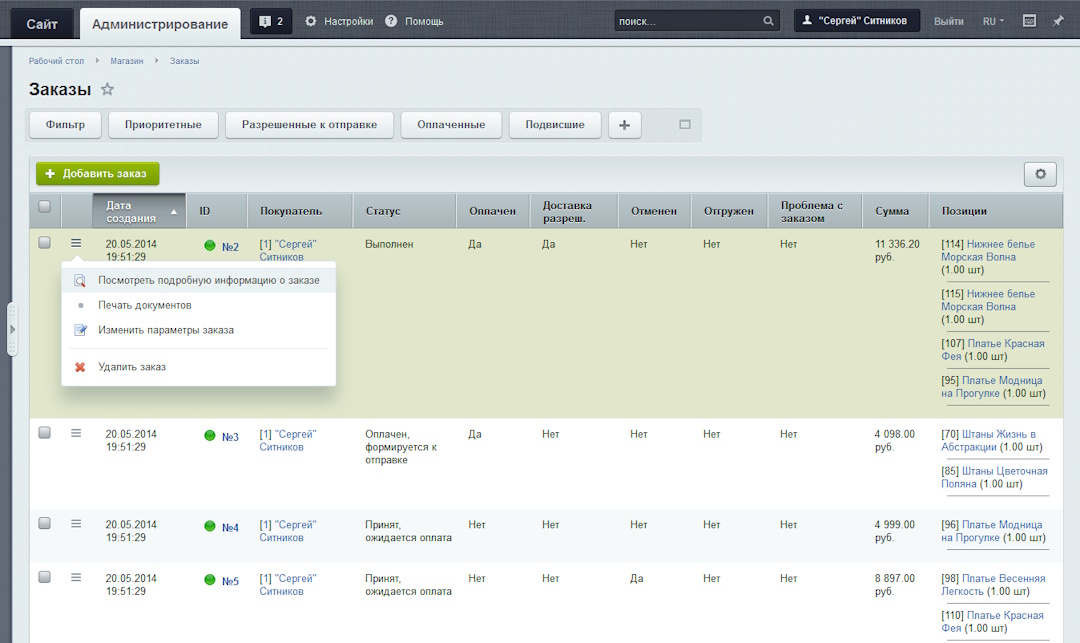Check the checkbox for order №5
The width and height of the screenshot is (1080, 643).
point(44,577)
